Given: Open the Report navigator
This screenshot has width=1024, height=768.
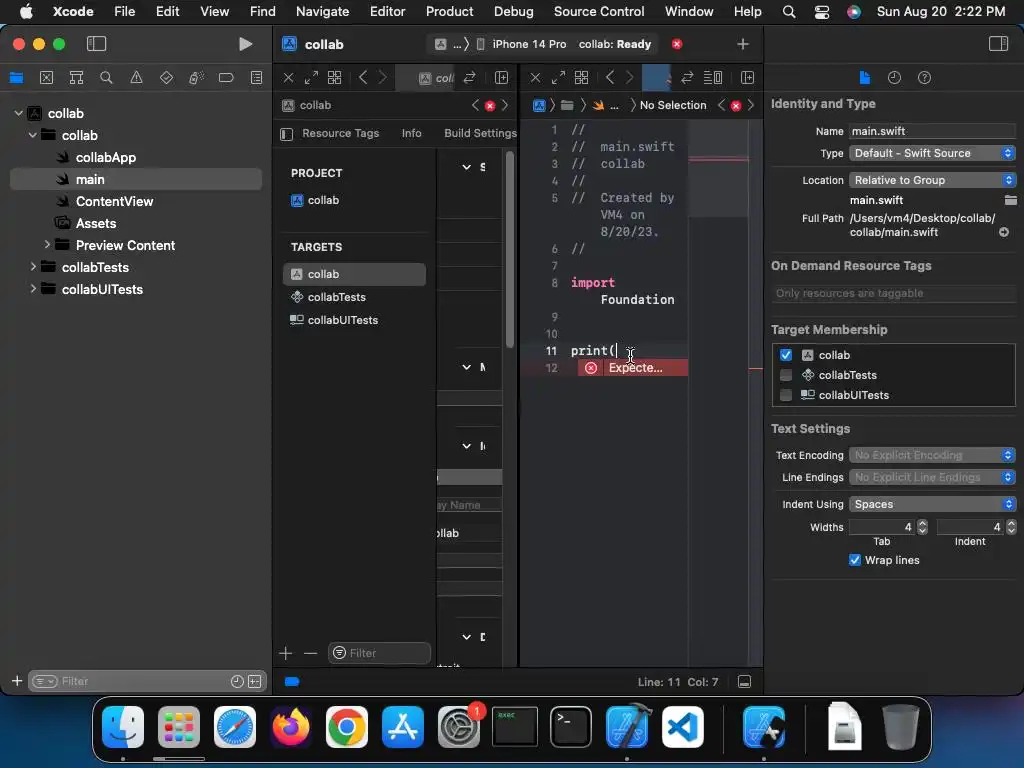Looking at the screenshot, I should (x=257, y=78).
